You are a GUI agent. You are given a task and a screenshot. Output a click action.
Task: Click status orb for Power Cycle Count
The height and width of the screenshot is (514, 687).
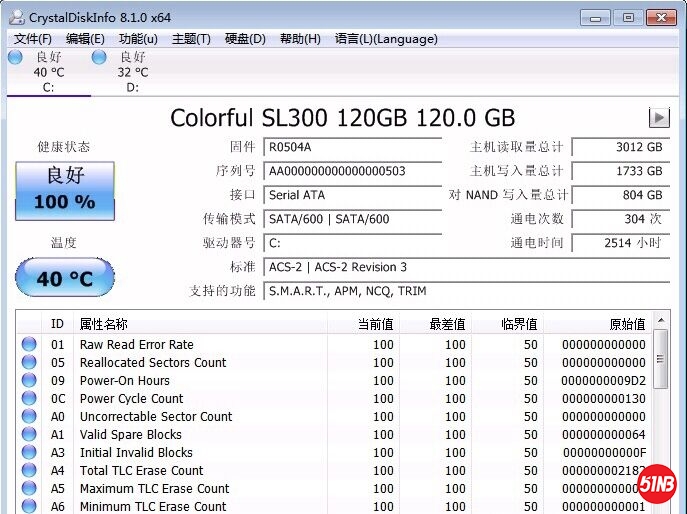tap(29, 398)
